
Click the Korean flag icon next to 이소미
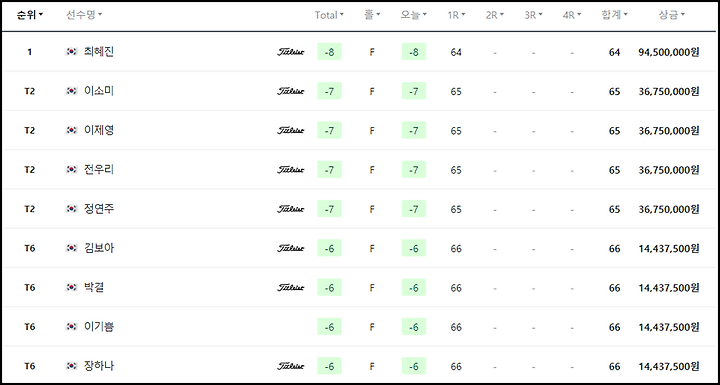[71, 91]
